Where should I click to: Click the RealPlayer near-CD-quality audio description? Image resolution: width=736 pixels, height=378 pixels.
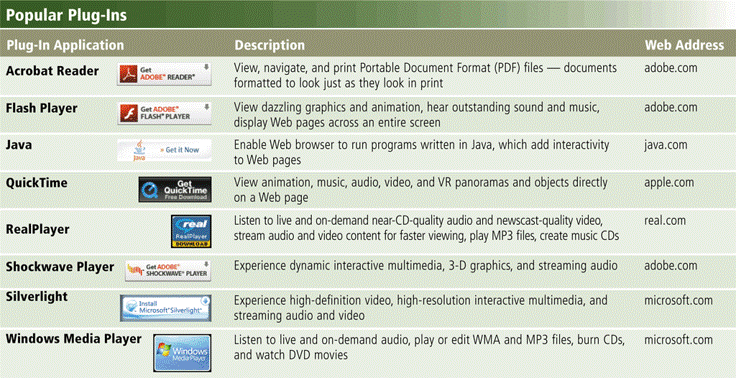click(426, 228)
